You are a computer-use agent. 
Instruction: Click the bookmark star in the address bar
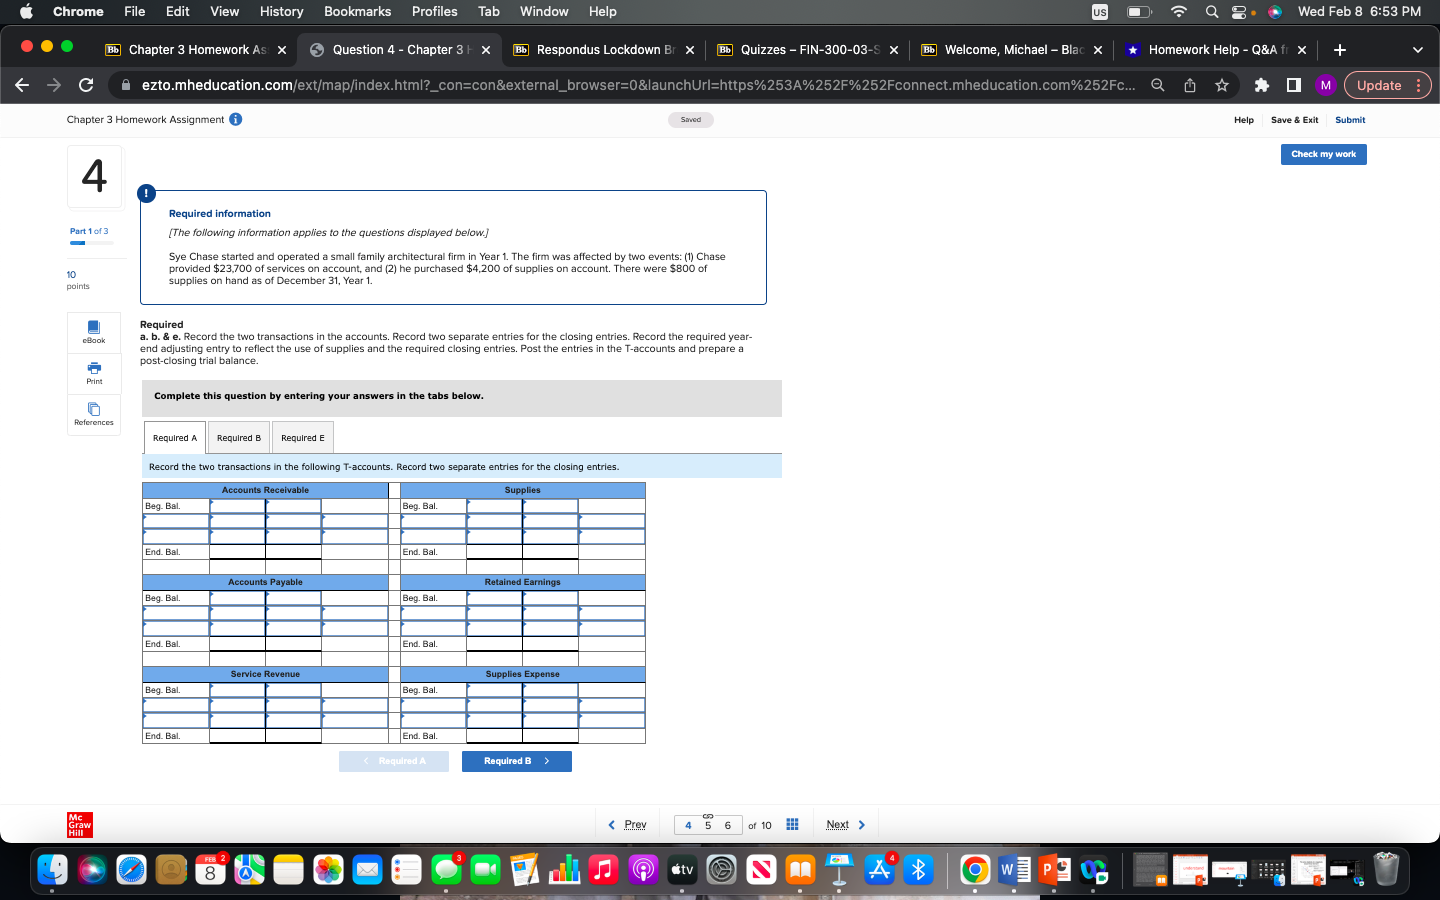[x=1222, y=85]
